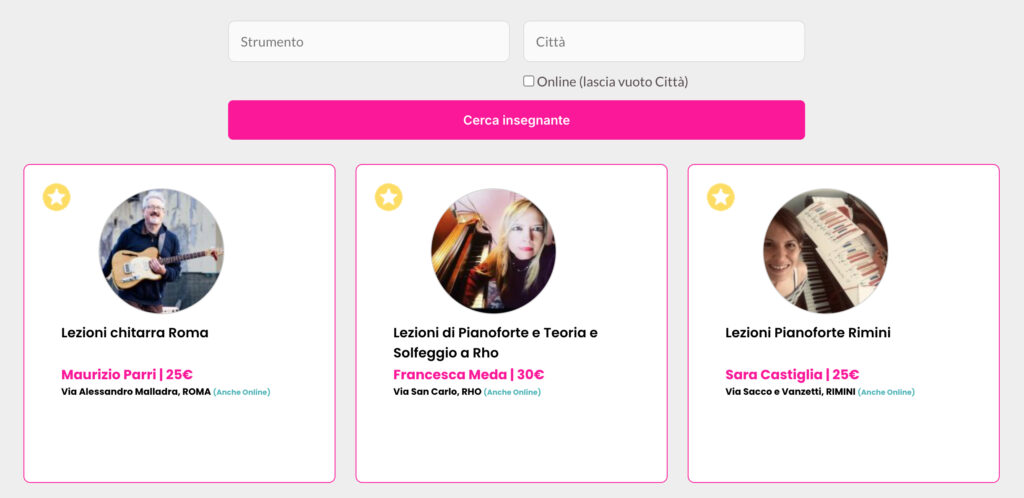Select the Maurizio Parri | 25€ name
1024x498 pixels.
tap(127, 375)
